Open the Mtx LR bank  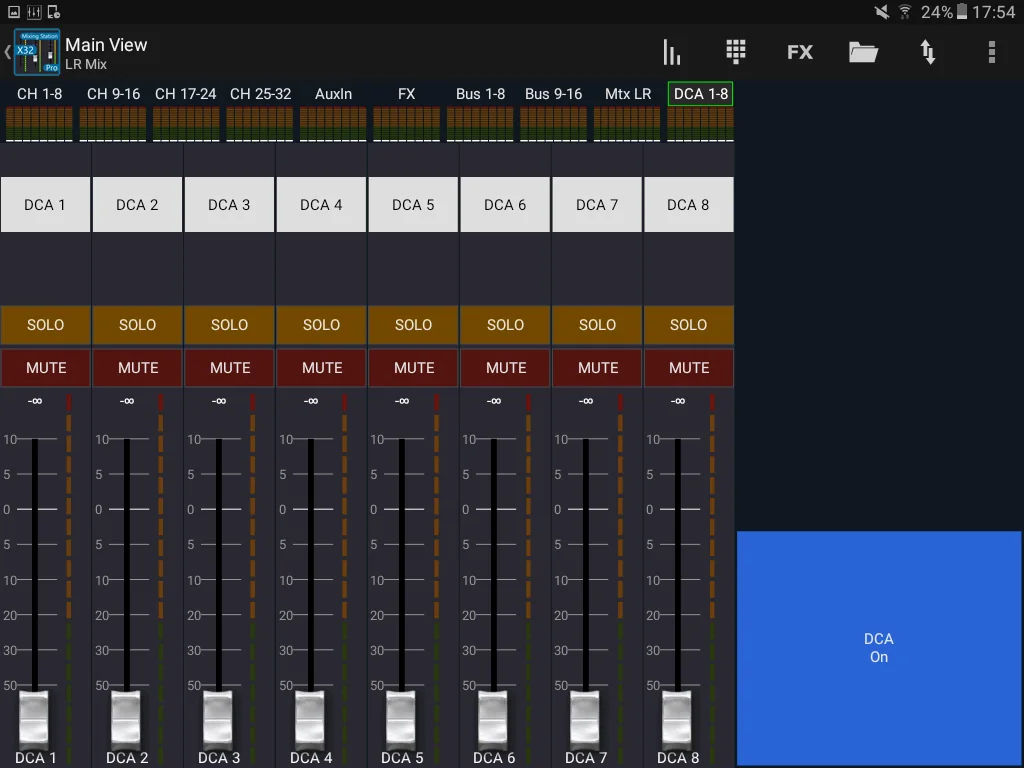[627, 93]
